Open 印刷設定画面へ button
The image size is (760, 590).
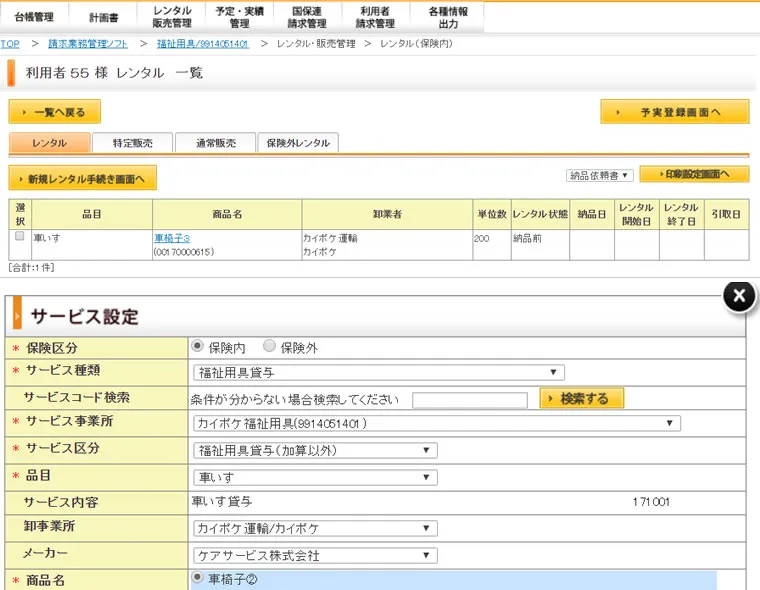693,174
